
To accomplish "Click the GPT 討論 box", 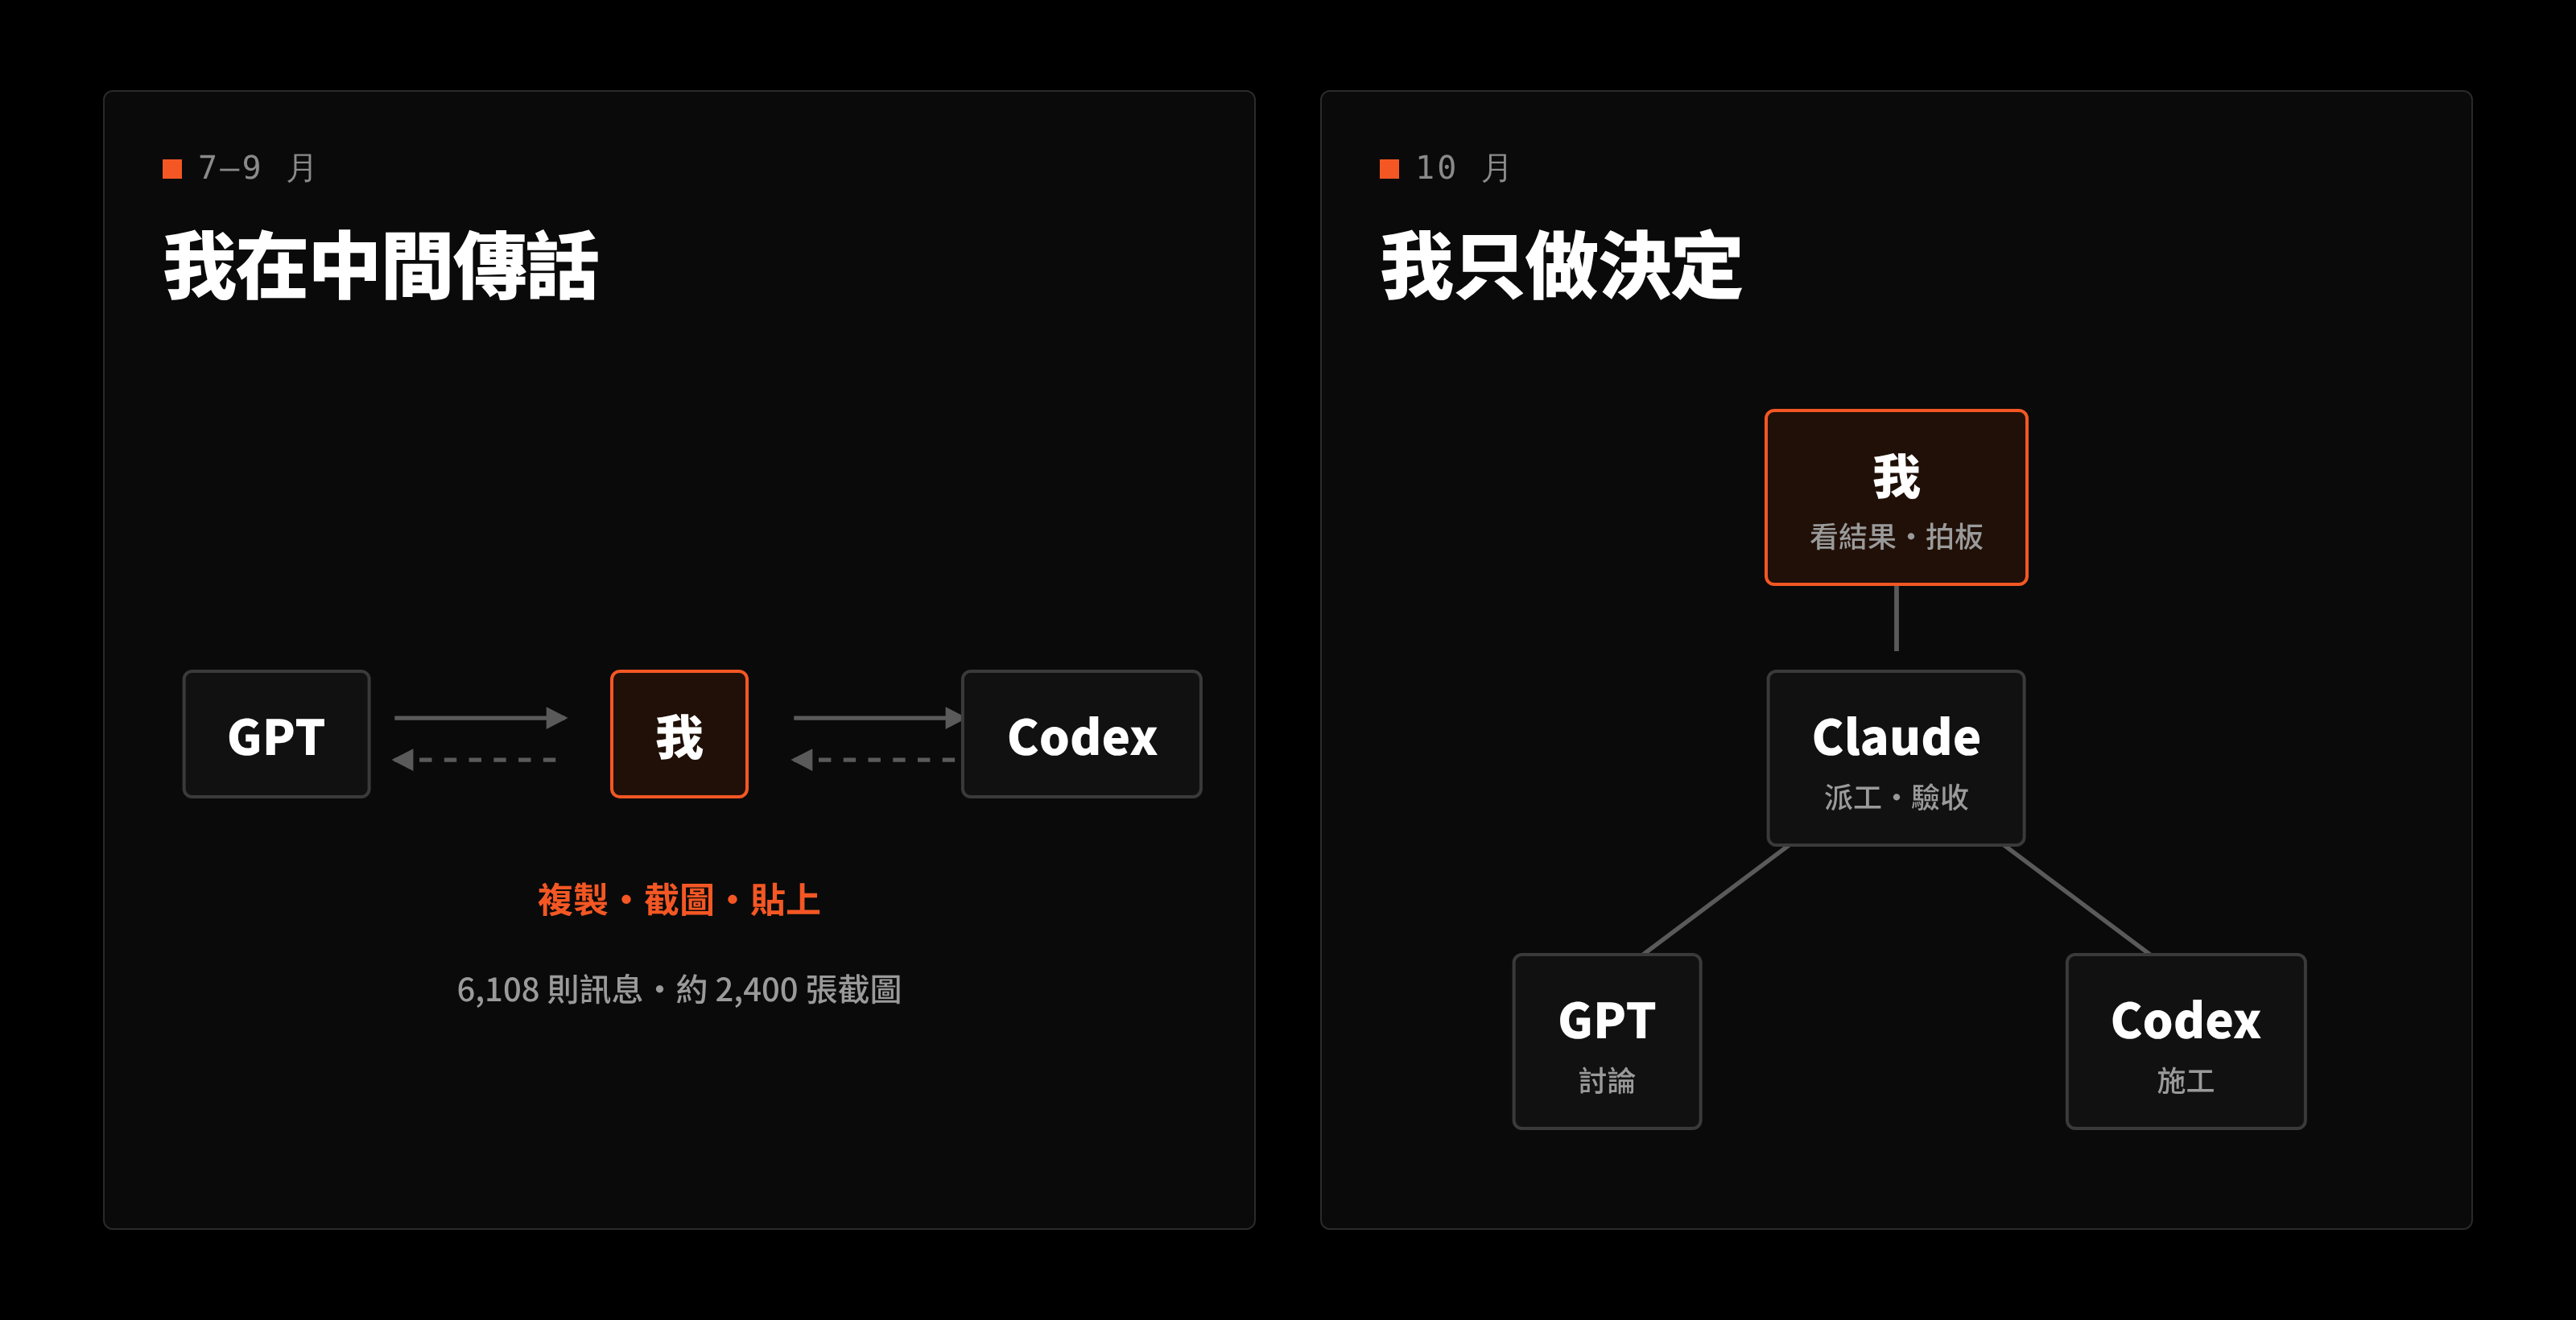I will coord(1607,1041).
